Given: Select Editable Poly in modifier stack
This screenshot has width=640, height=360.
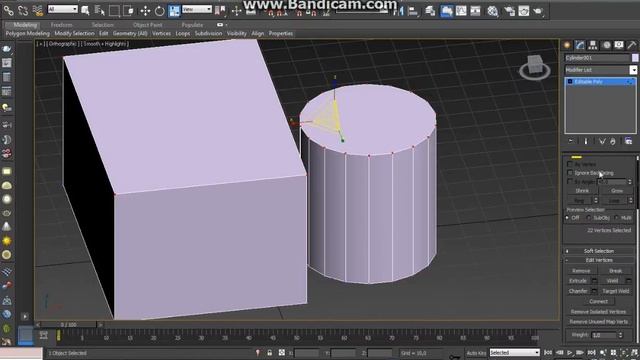Looking at the screenshot, I should click(600, 82).
